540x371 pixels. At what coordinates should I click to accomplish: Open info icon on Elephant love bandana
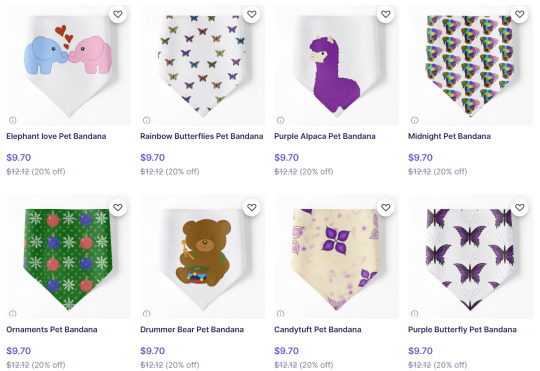(x=13, y=120)
